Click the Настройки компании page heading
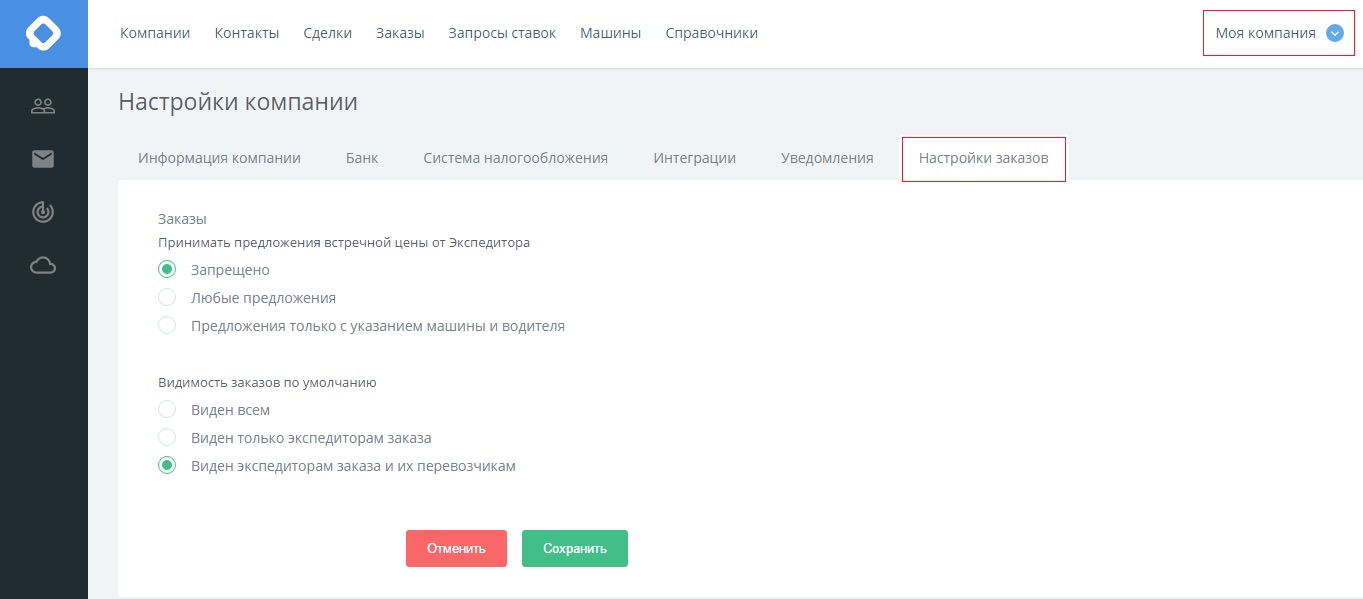 [x=238, y=102]
